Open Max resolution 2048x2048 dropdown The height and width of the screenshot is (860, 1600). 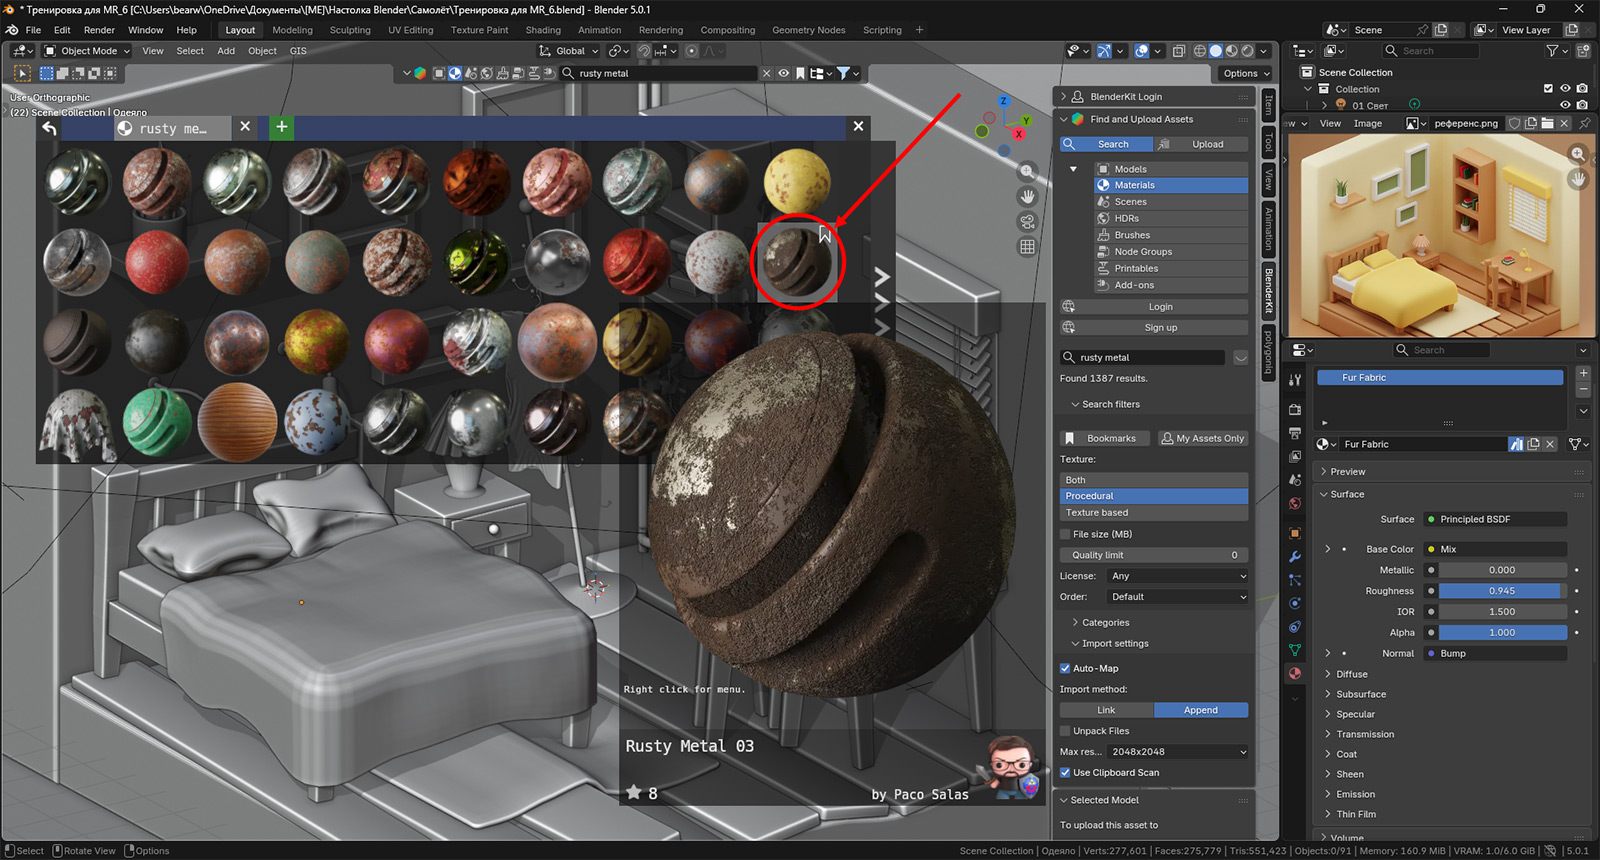tap(1178, 752)
